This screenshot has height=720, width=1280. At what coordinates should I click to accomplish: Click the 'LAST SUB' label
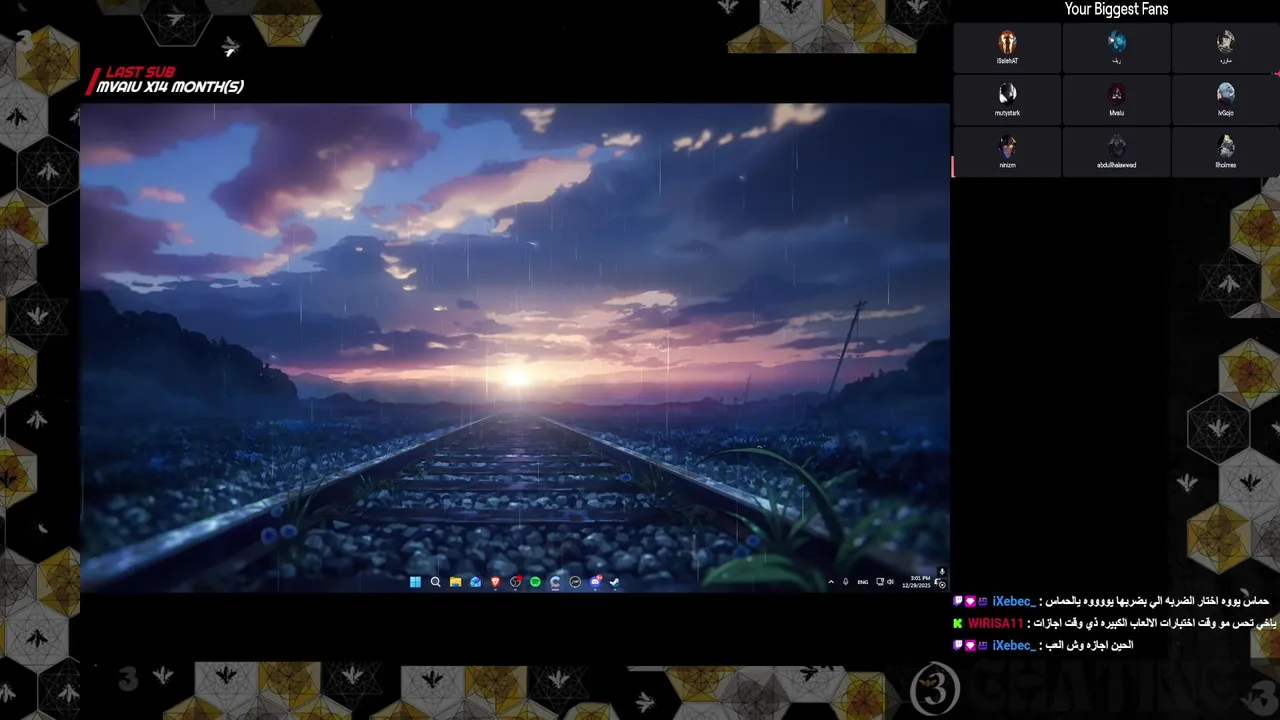(x=140, y=72)
